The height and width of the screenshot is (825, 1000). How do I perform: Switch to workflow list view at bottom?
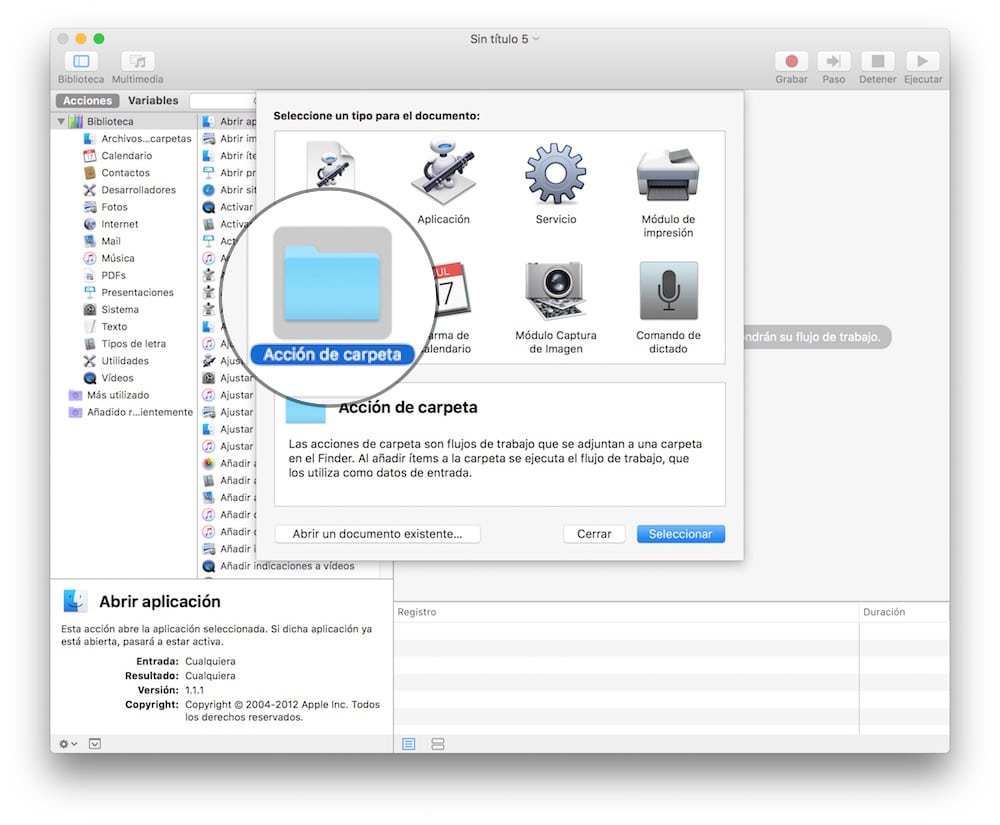(x=409, y=744)
